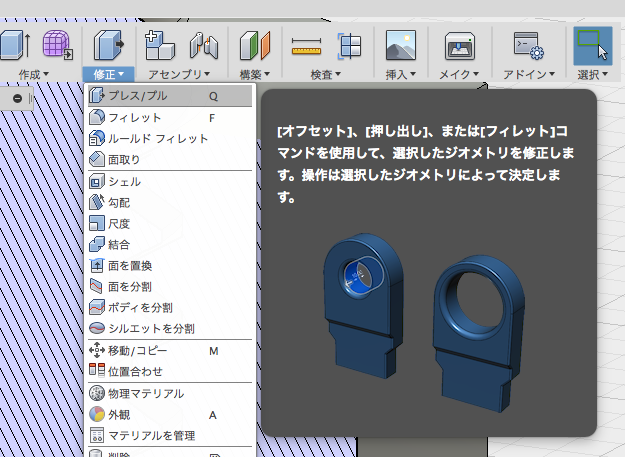This screenshot has height=457, width=625.
Task: Choose シェル from the menu
Action: pyautogui.click(x=170, y=182)
